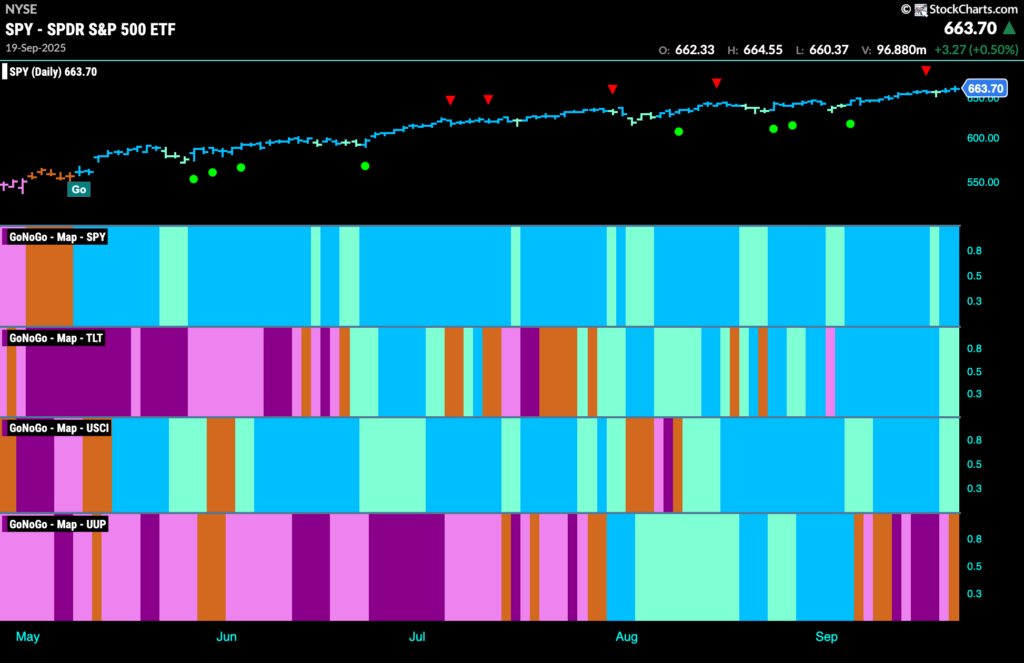Click the green up-arrow beside price 663.70
Image resolution: width=1024 pixels, height=663 pixels.
tap(1010, 28)
